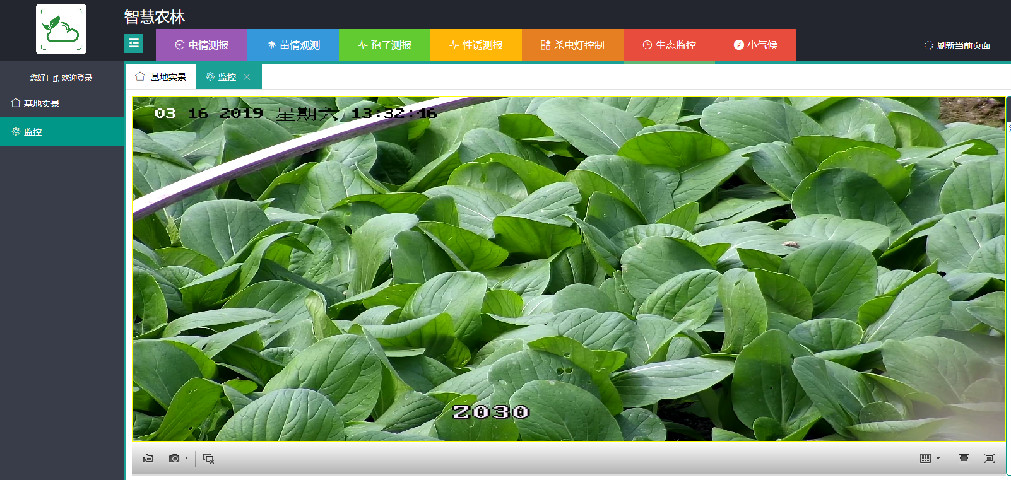This screenshot has width=1011, height=480.
Task: Select 监控 in the left sidebar
Action: pos(62,132)
